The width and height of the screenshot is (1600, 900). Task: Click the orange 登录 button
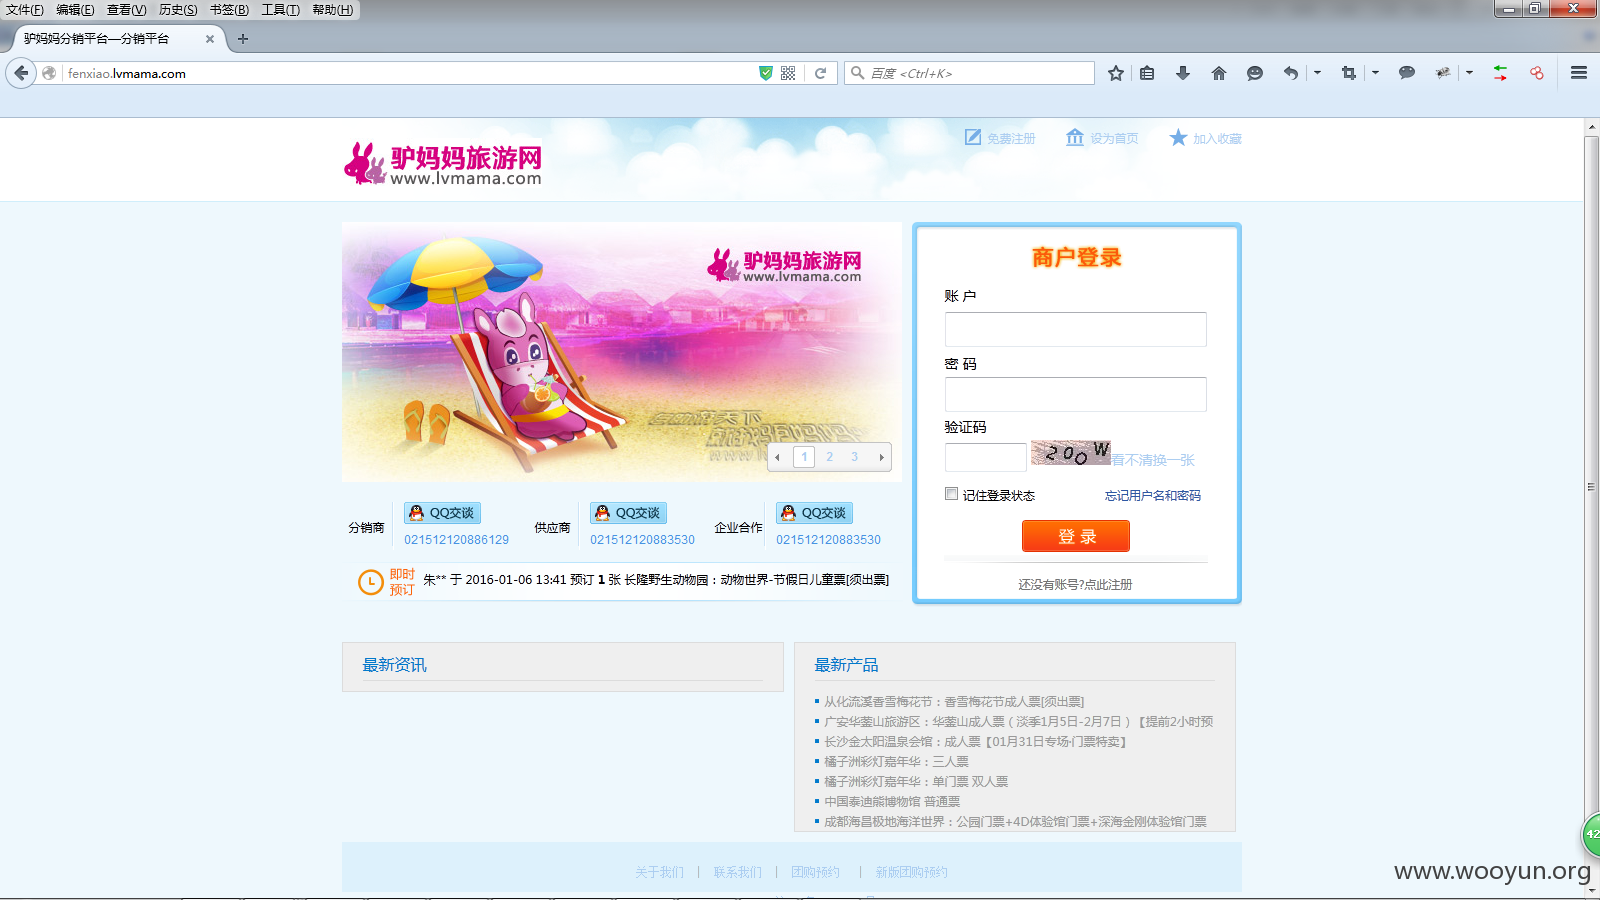coord(1076,536)
